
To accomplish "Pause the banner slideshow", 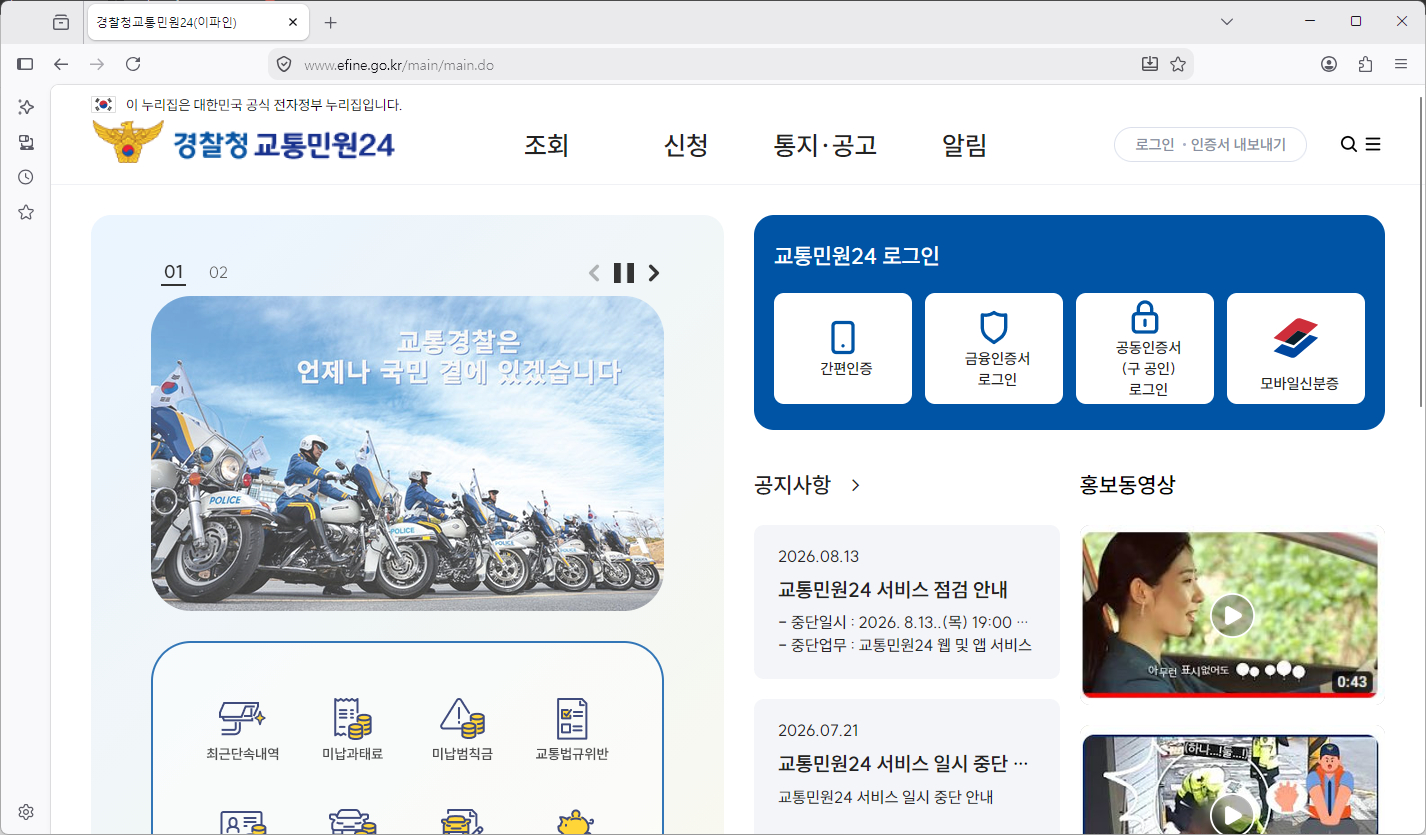I will click(624, 273).
